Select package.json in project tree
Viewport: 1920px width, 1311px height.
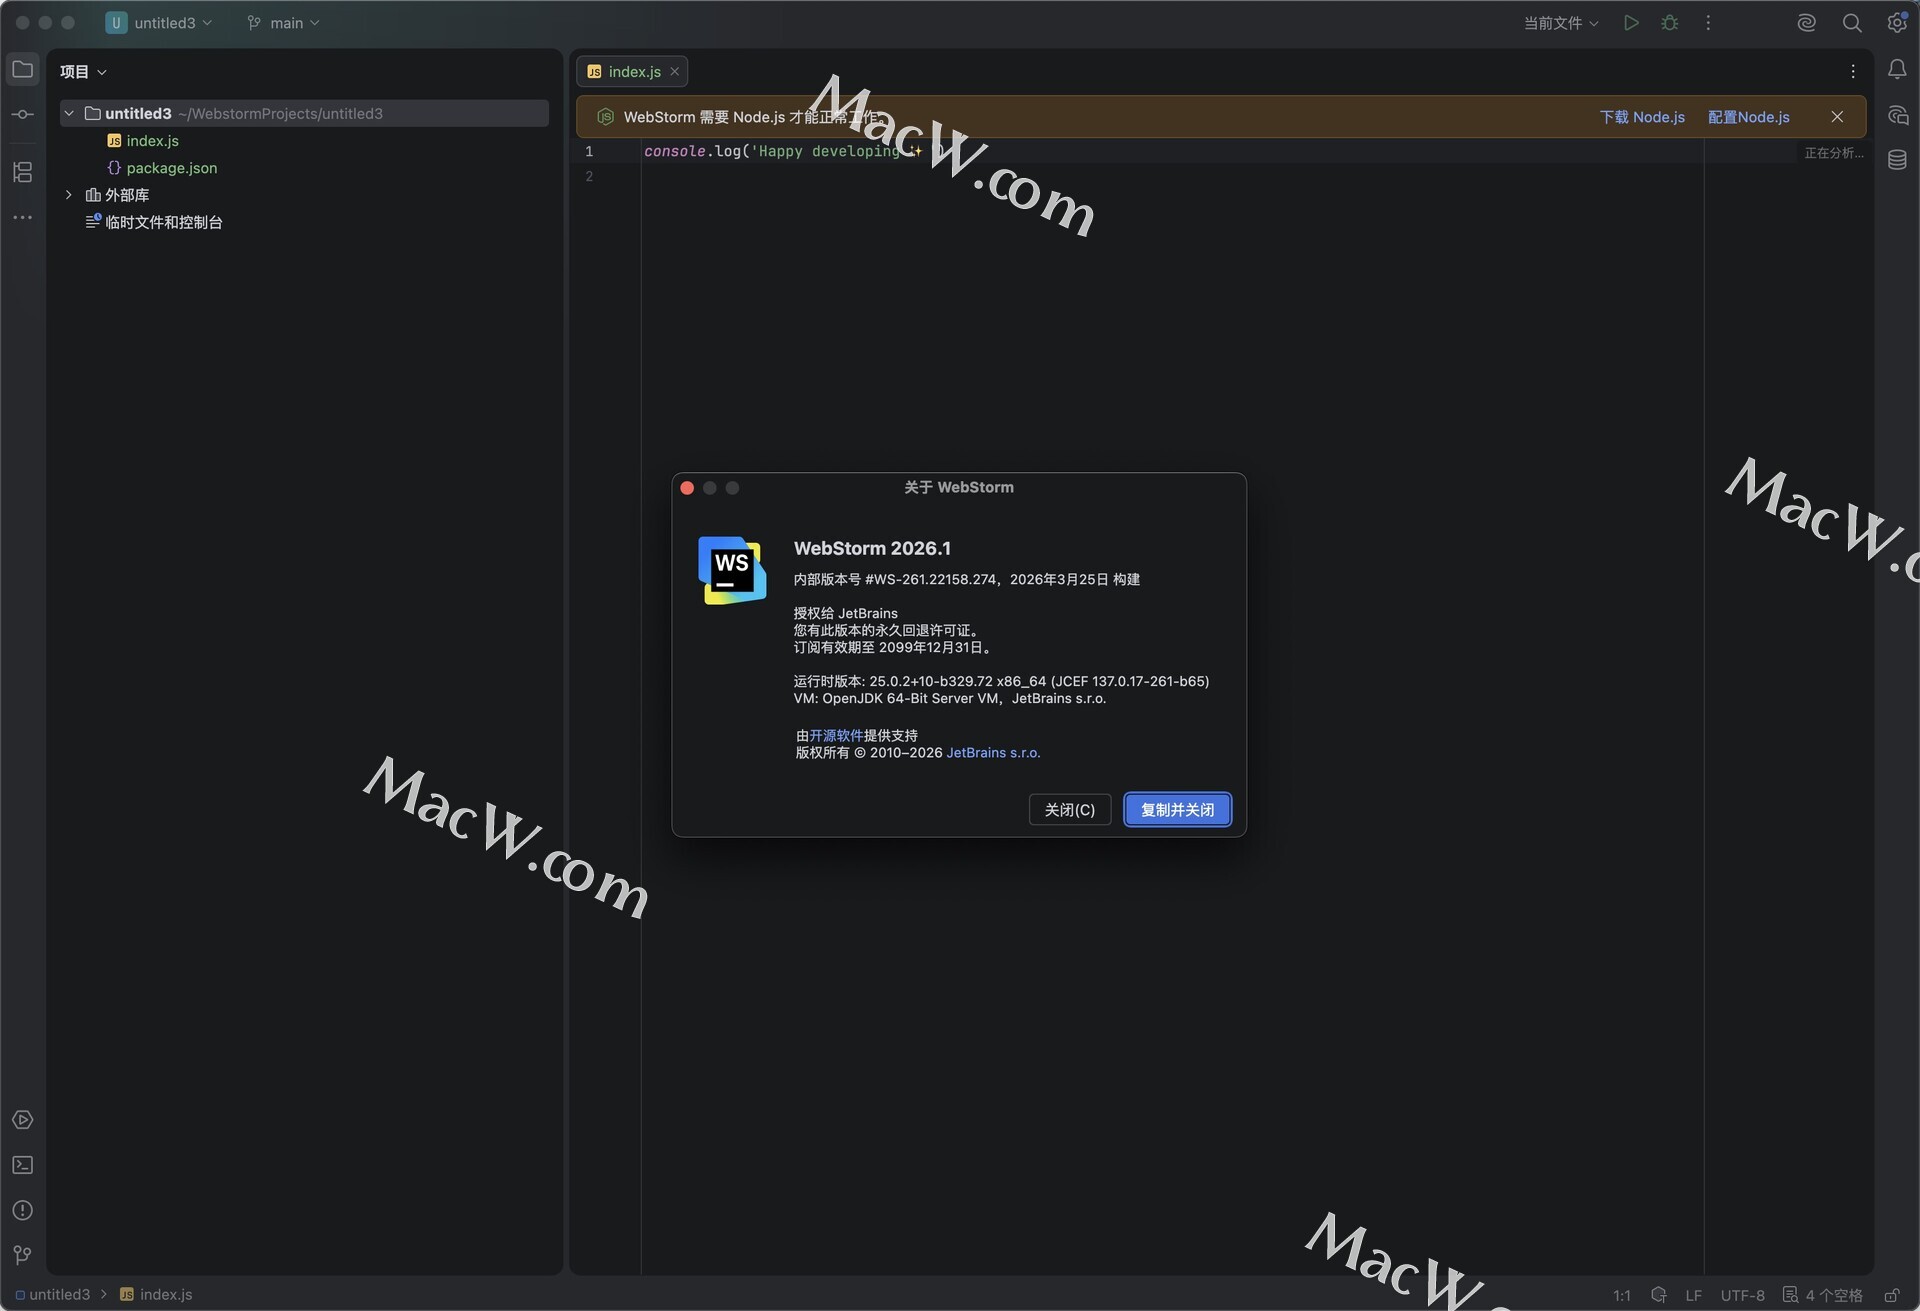click(x=171, y=168)
